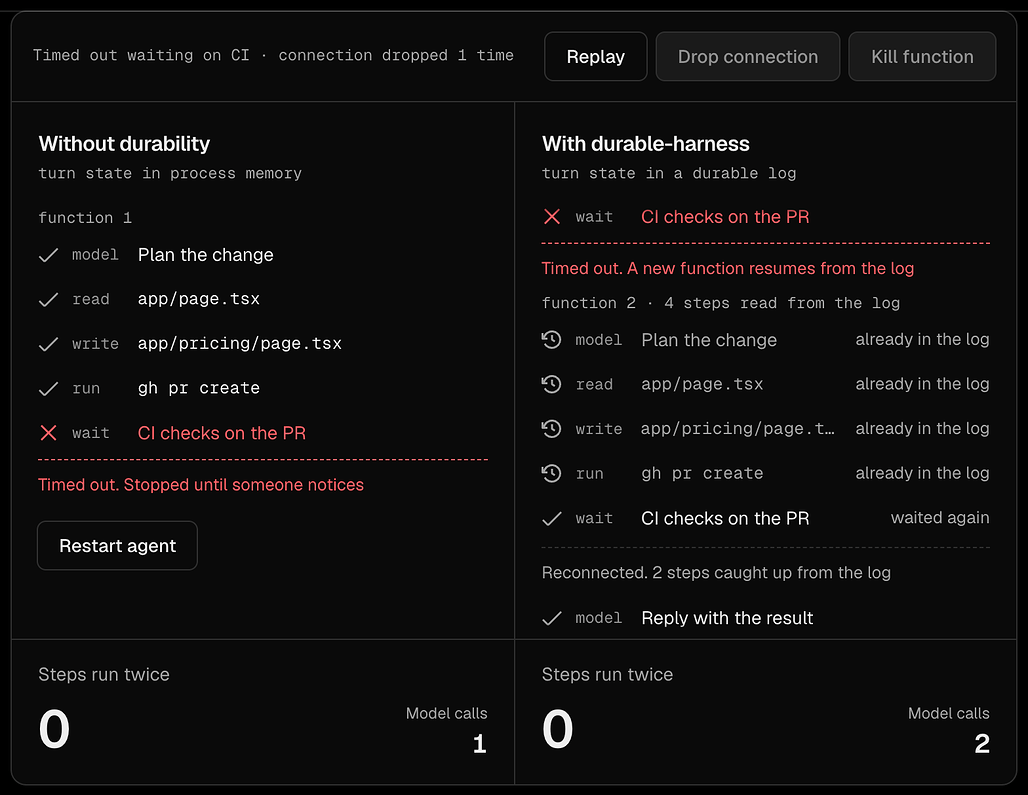Click 'gh pr create' in the Without durability panel

[x=199, y=388]
